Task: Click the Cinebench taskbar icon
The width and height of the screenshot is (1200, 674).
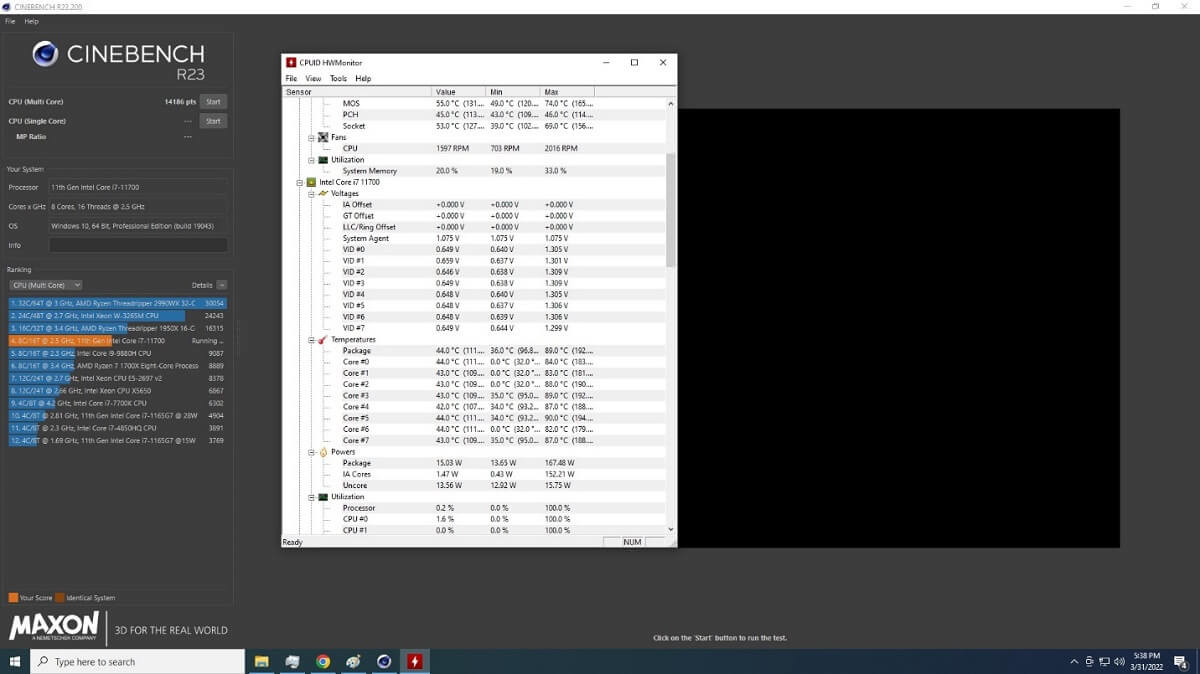Action: coord(384,662)
